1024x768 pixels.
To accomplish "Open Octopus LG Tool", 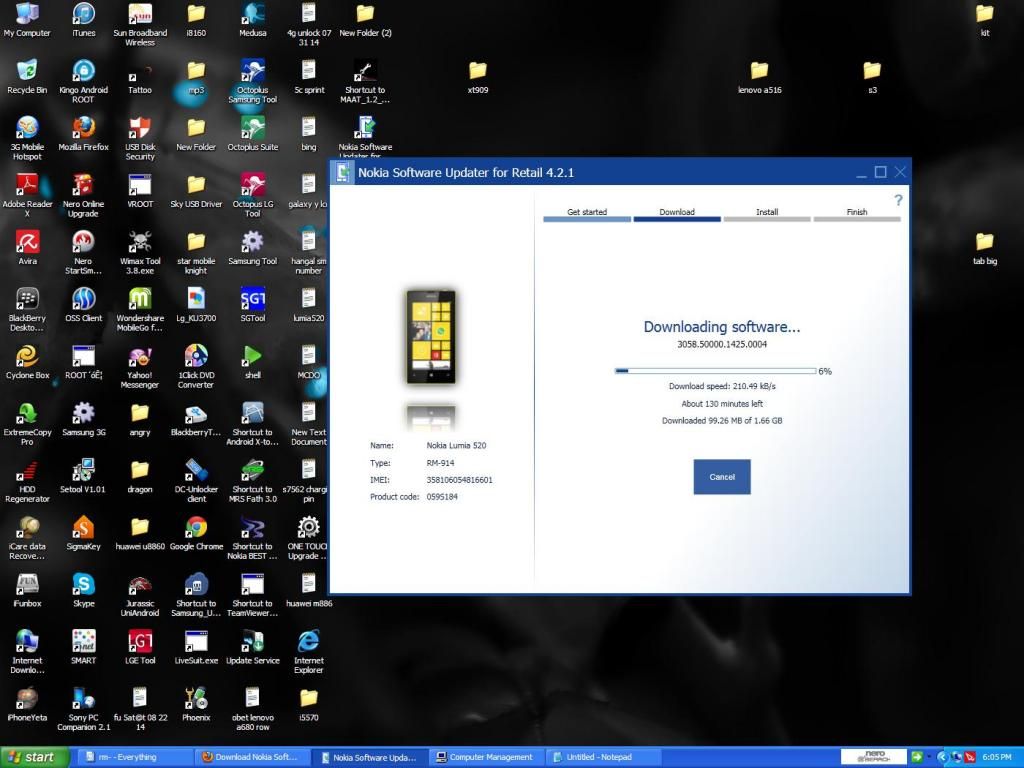I will (x=252, y=188).
